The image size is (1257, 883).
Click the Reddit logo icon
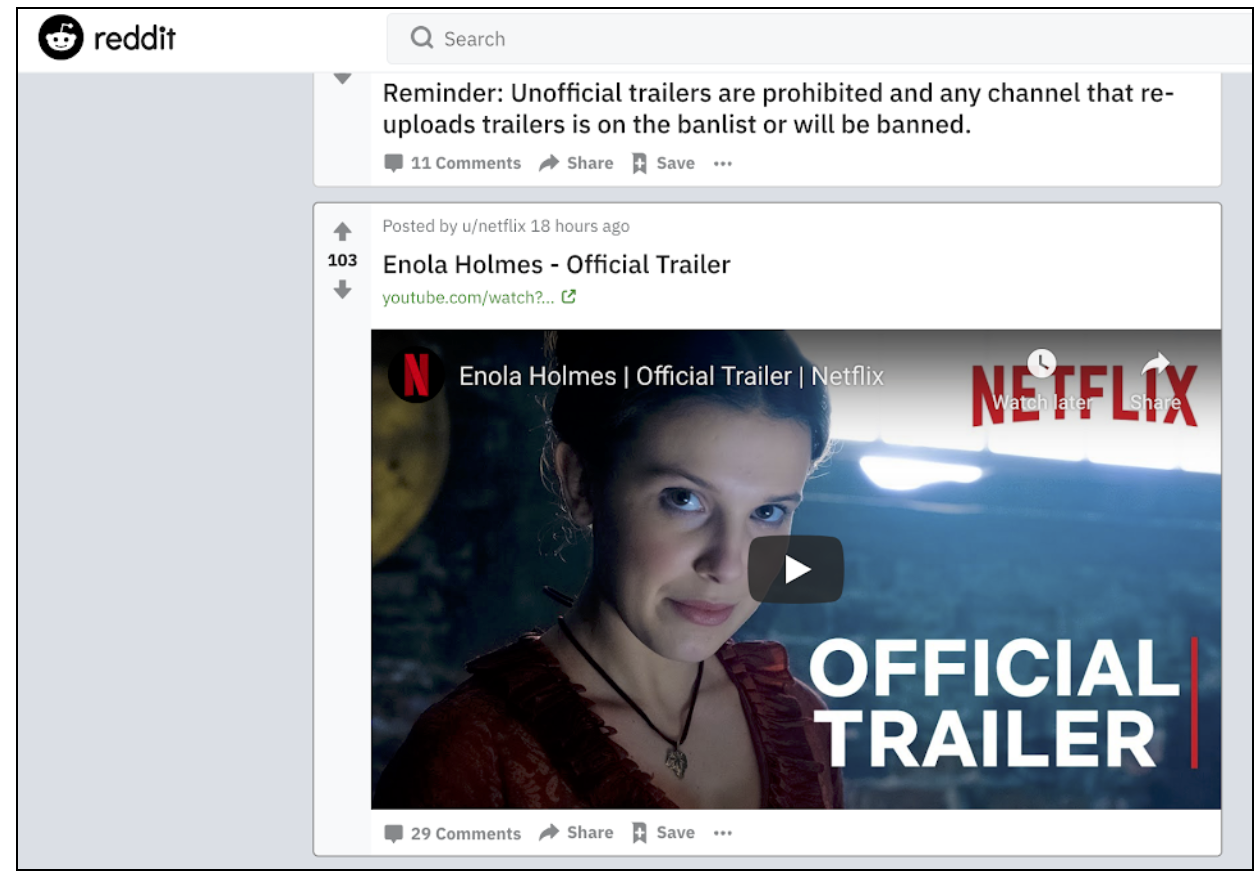pyautogui.click(x=62, y=39)
